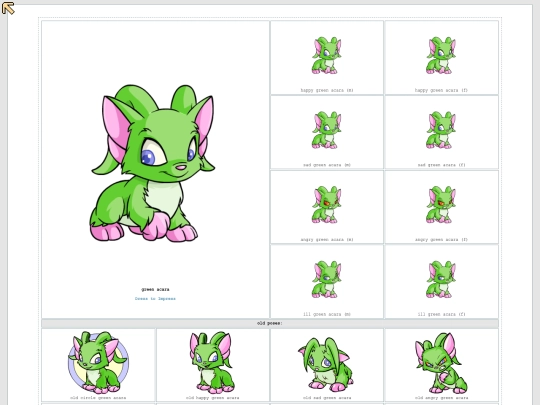
Task: Select the ill green acara (m) thumbnail
Action: 326,279
